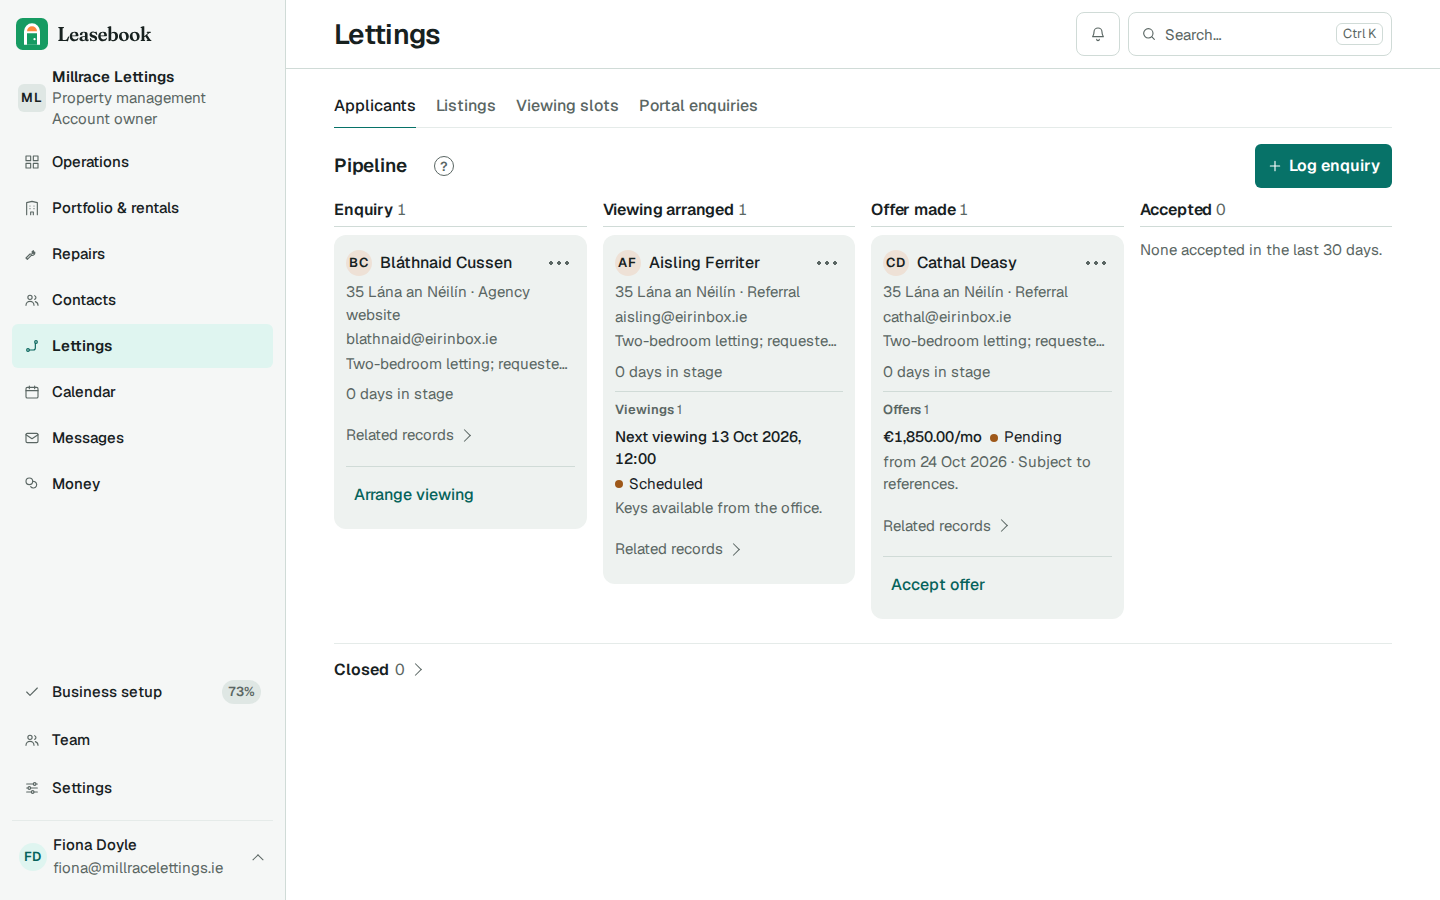Open the Repairs section
Screen dimensions: 1440x900
pyautogui.click(x=142, y=254)
